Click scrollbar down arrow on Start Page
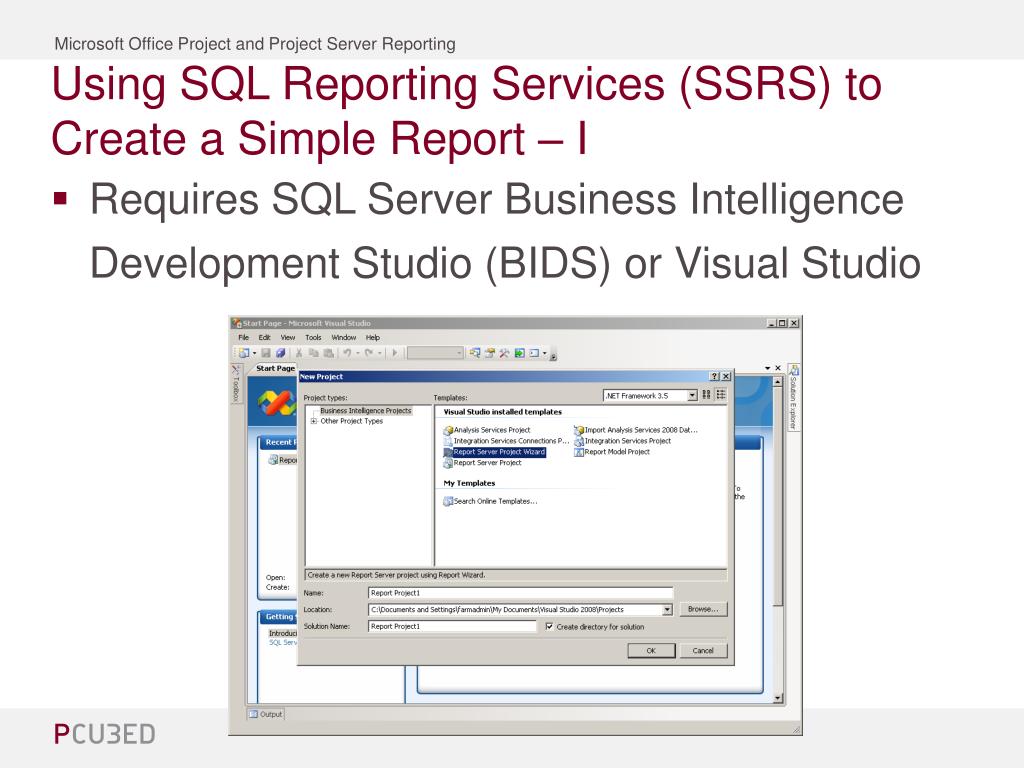The width and height of the screenshot is (1024, 768). pos(777,698)
